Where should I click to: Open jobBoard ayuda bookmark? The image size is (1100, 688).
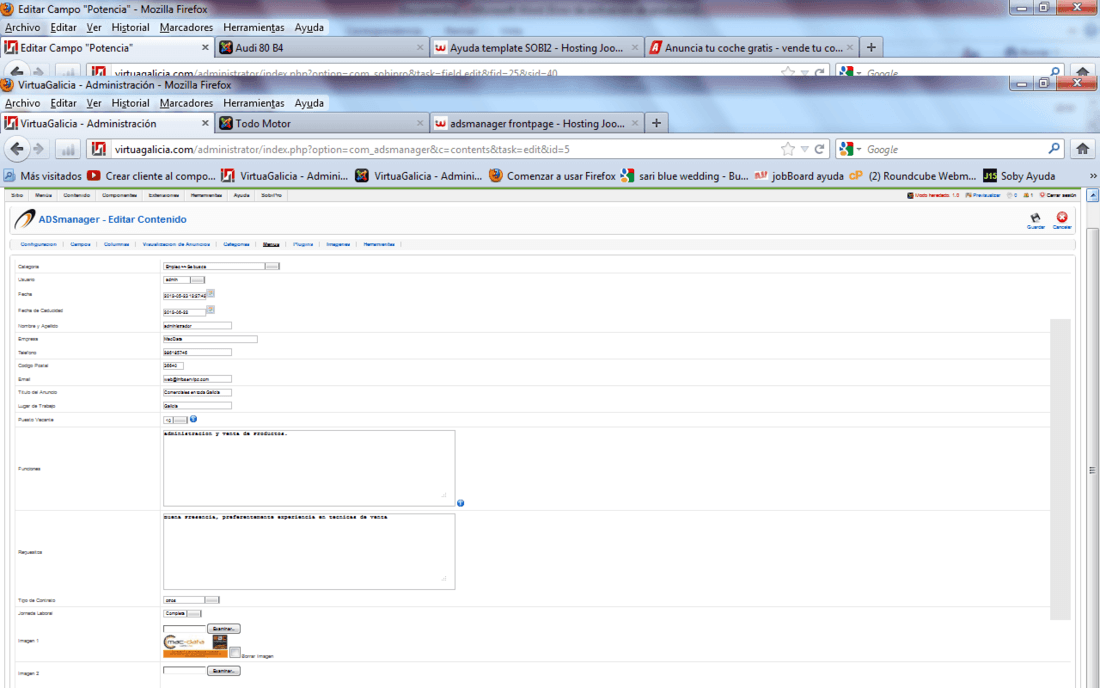click(x=799, y=176)
